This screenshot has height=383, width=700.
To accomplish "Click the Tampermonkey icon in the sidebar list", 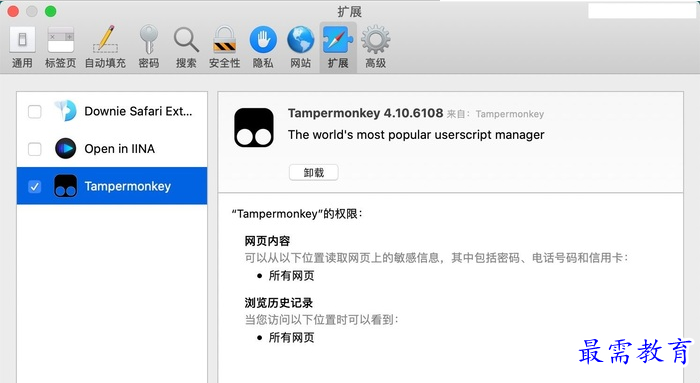I will (x=65, y=186).
